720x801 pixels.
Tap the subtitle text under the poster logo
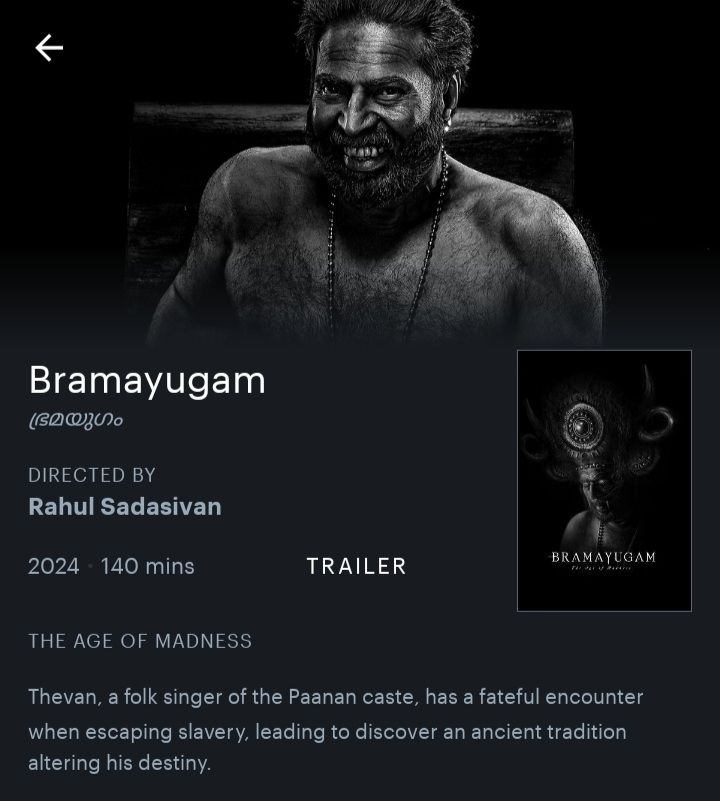coord(601,568)
